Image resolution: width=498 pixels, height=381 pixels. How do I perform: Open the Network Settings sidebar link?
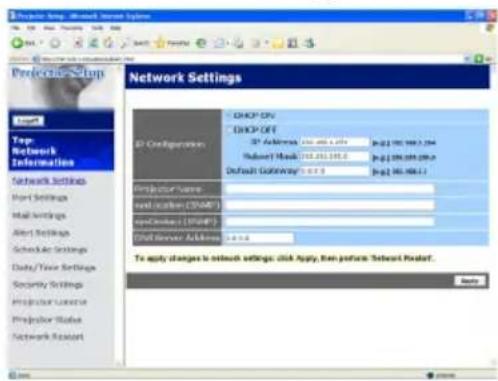point(49,181)
